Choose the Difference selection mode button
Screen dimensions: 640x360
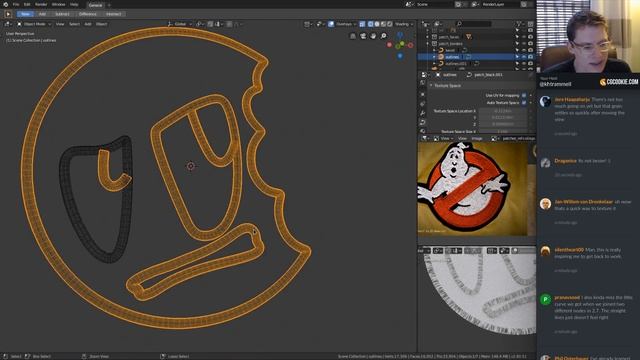(x=87, y=14)
